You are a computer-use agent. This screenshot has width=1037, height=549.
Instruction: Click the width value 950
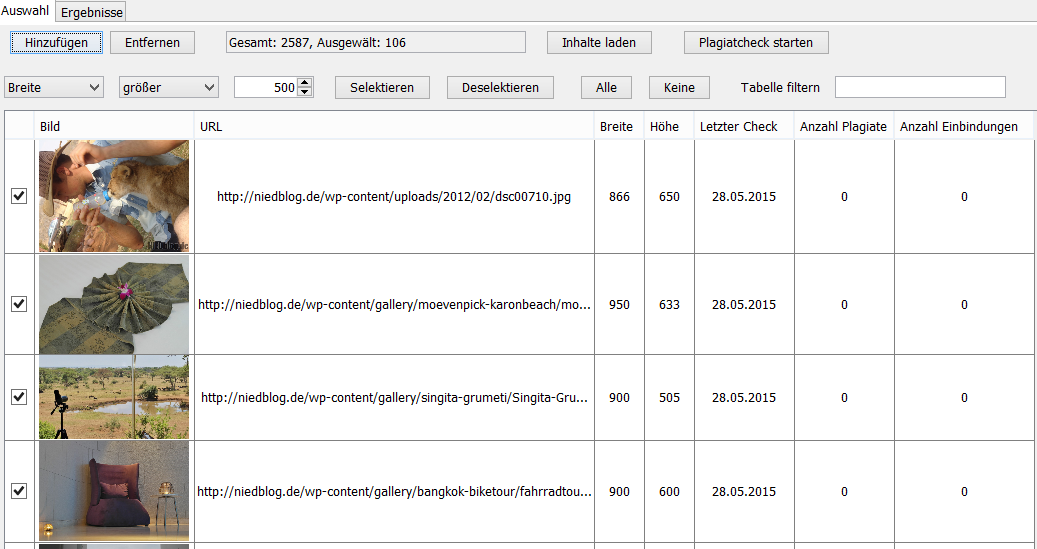tap(619, 304)
